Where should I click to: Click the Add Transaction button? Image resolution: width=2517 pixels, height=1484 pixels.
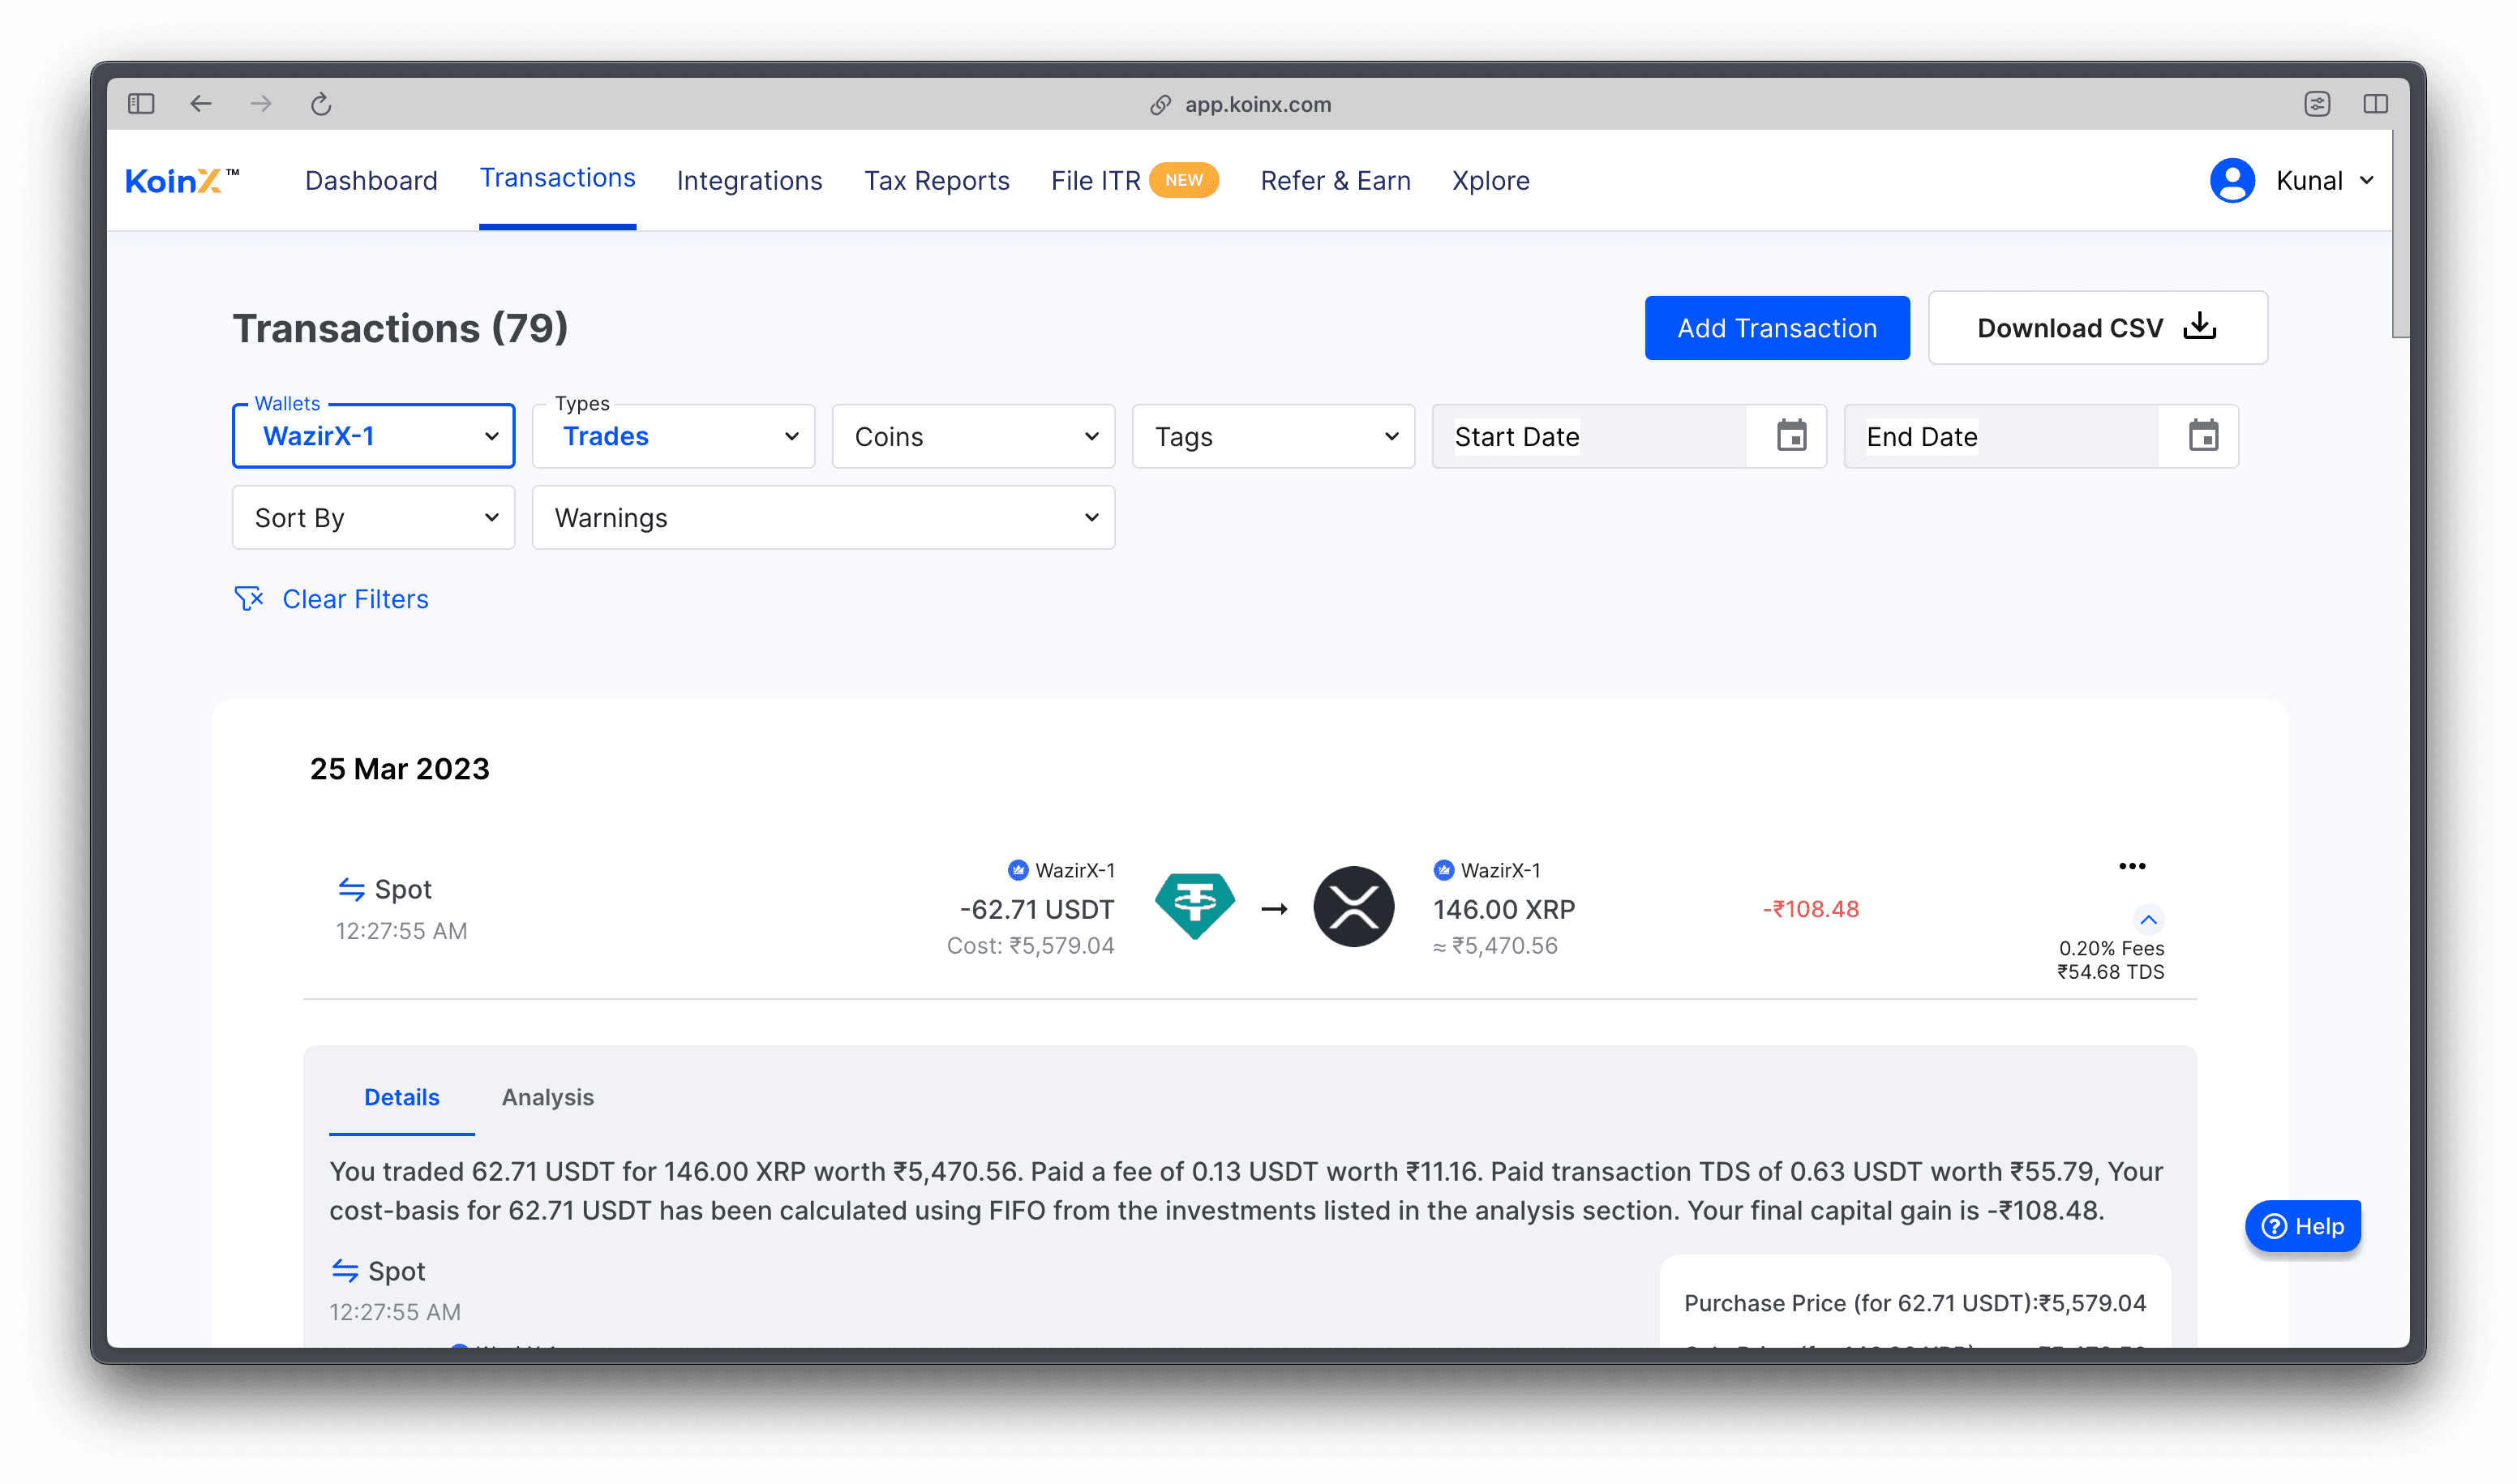coord(1777,328)
